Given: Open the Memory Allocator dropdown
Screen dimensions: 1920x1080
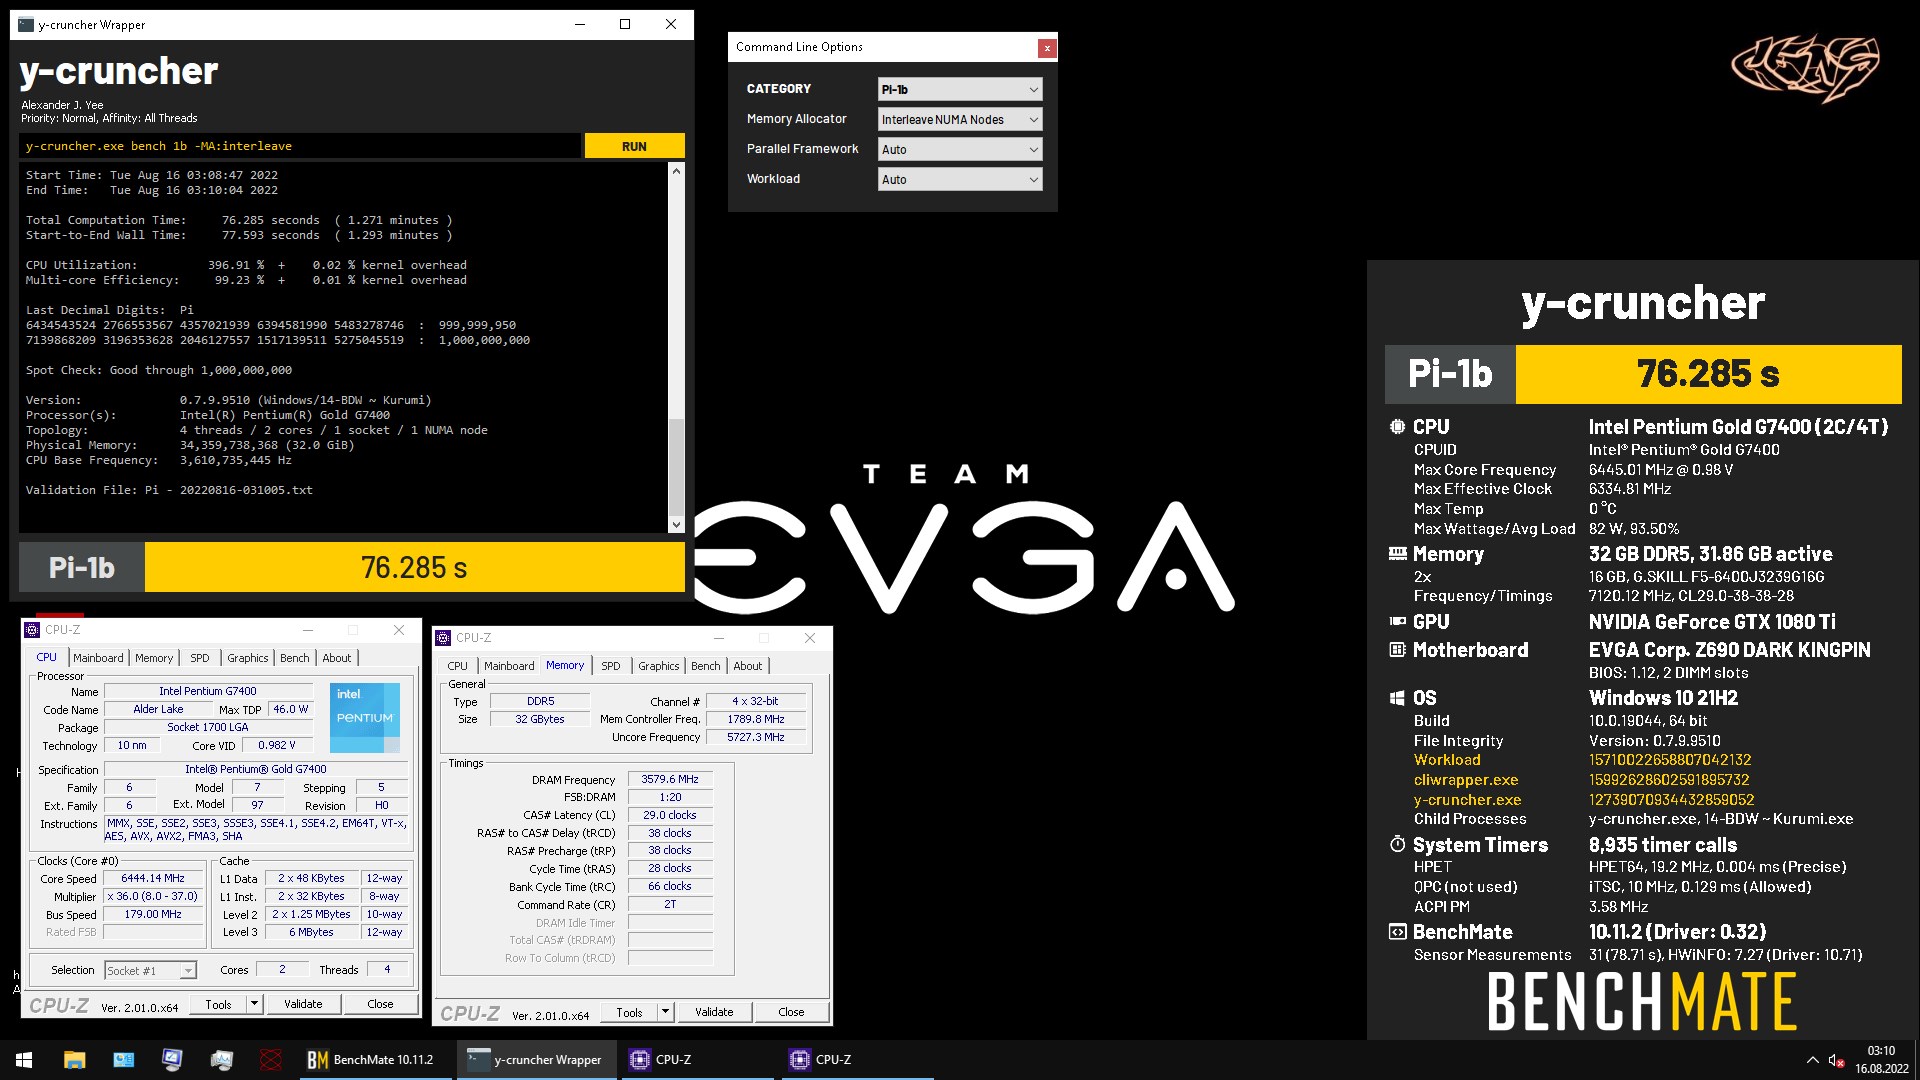Looking at the screenshot, I should pos(960,119).
